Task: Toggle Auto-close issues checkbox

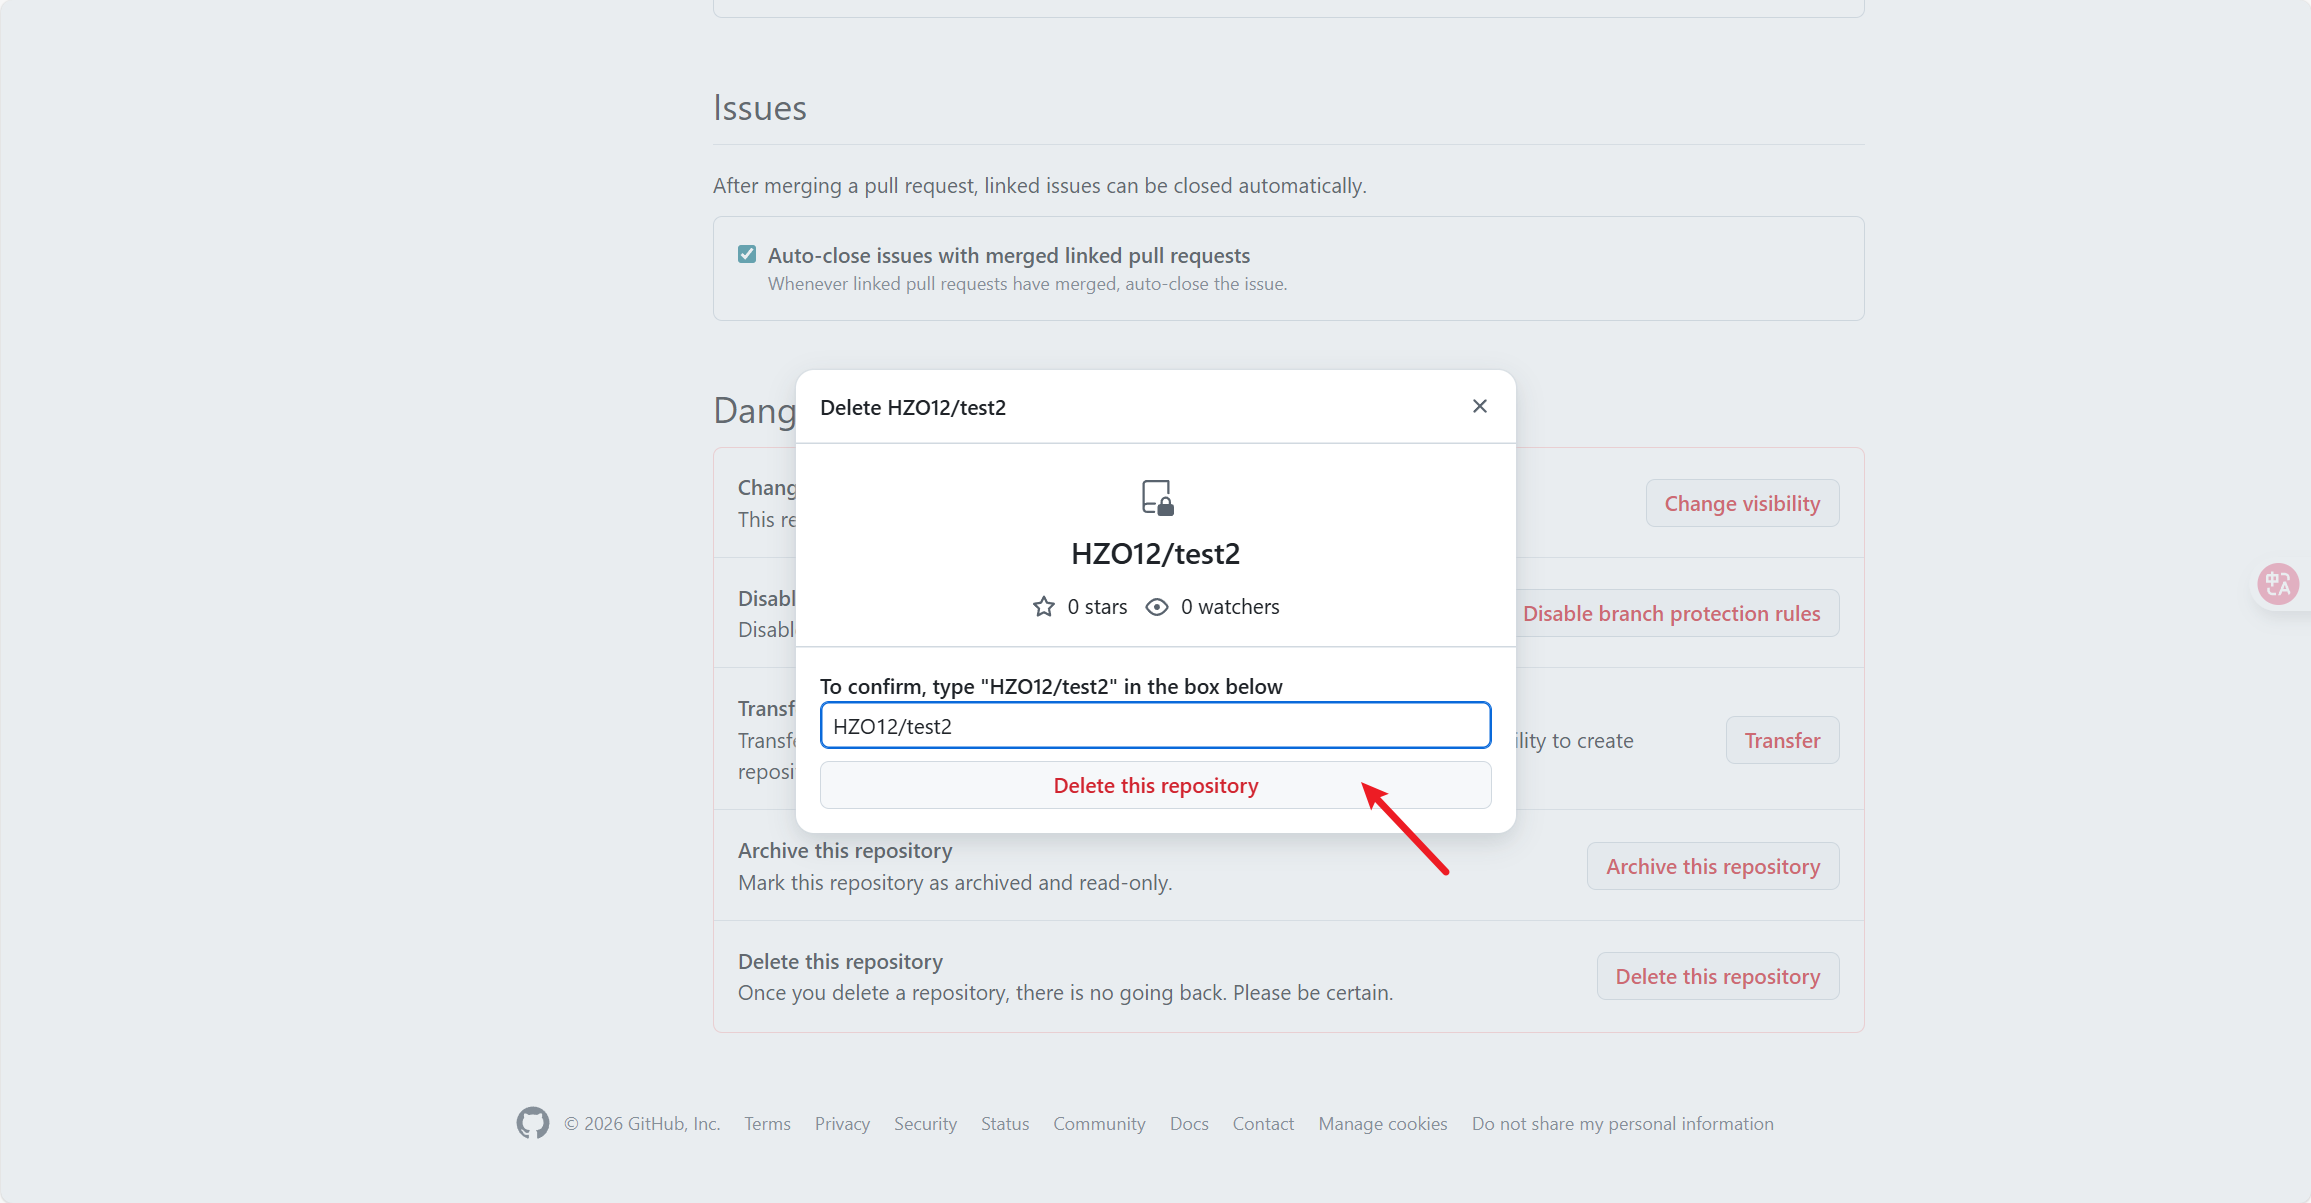Action: [x=747, y=254]
